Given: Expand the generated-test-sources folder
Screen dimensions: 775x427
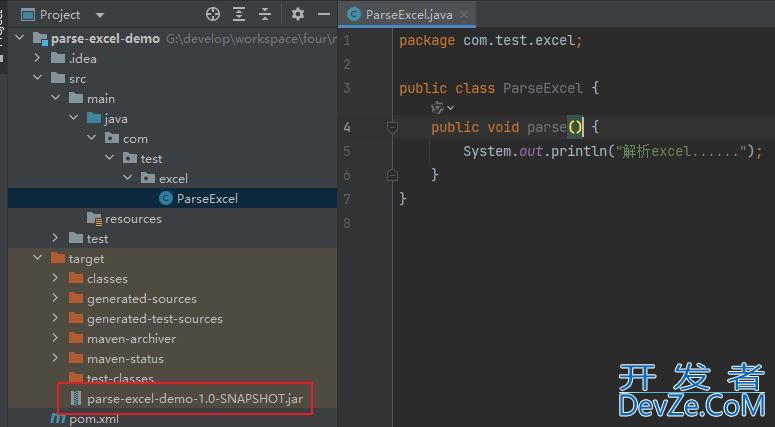Looking at the screenshot, I should coord(55,318).
